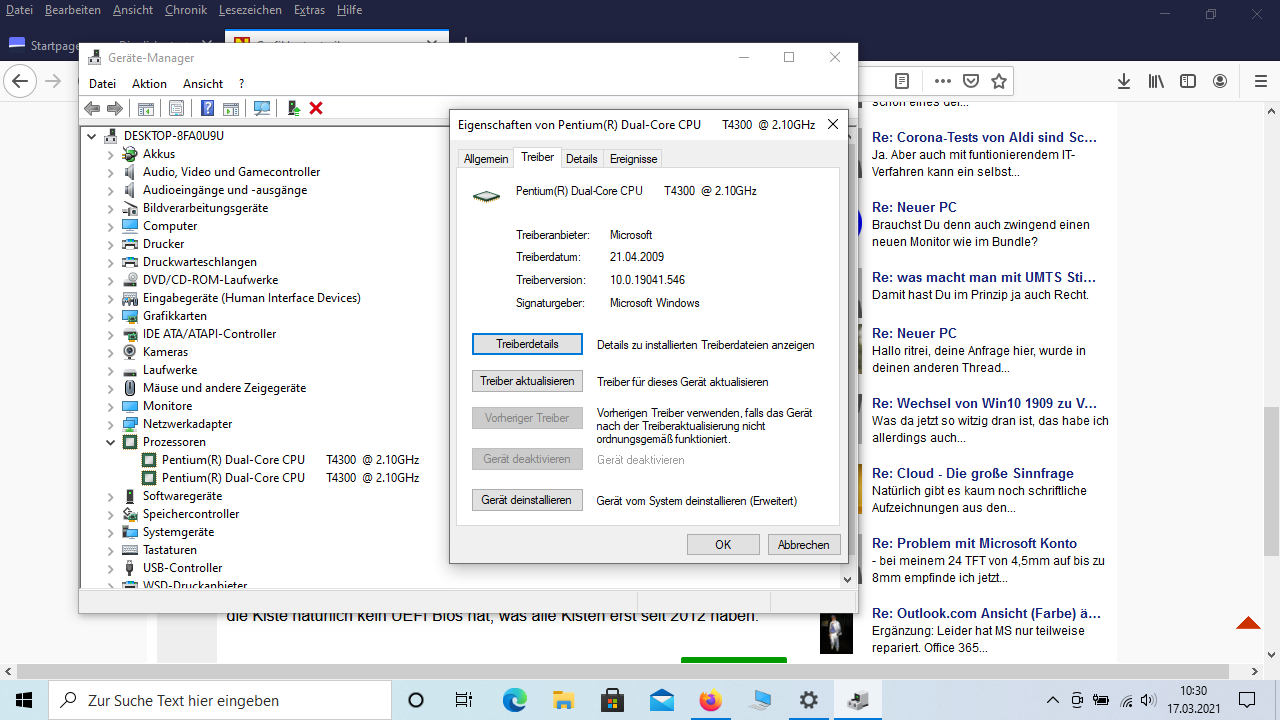Open link 'Re: Cloud - Die große Sinnfrage'
The height and width of the screenshot is (720, 1280).
coord(973,473)
